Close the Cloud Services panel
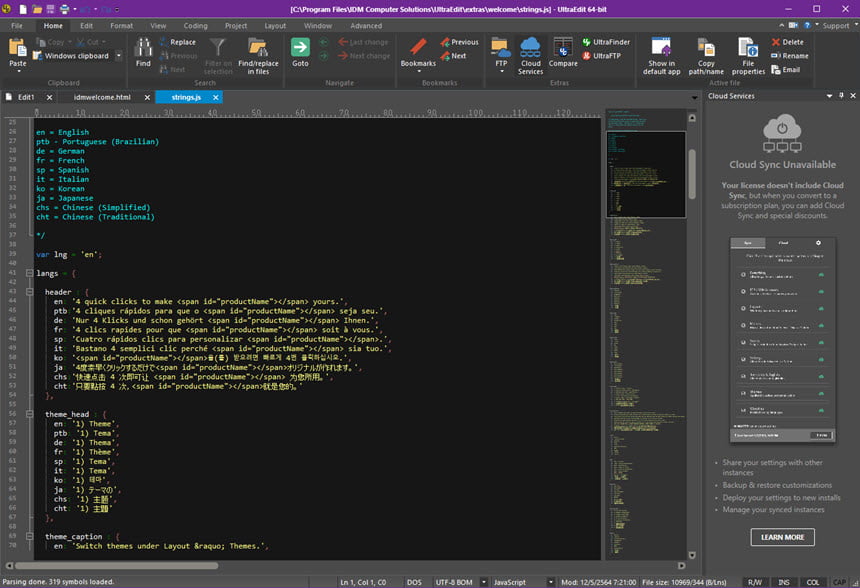 [853, 96]
